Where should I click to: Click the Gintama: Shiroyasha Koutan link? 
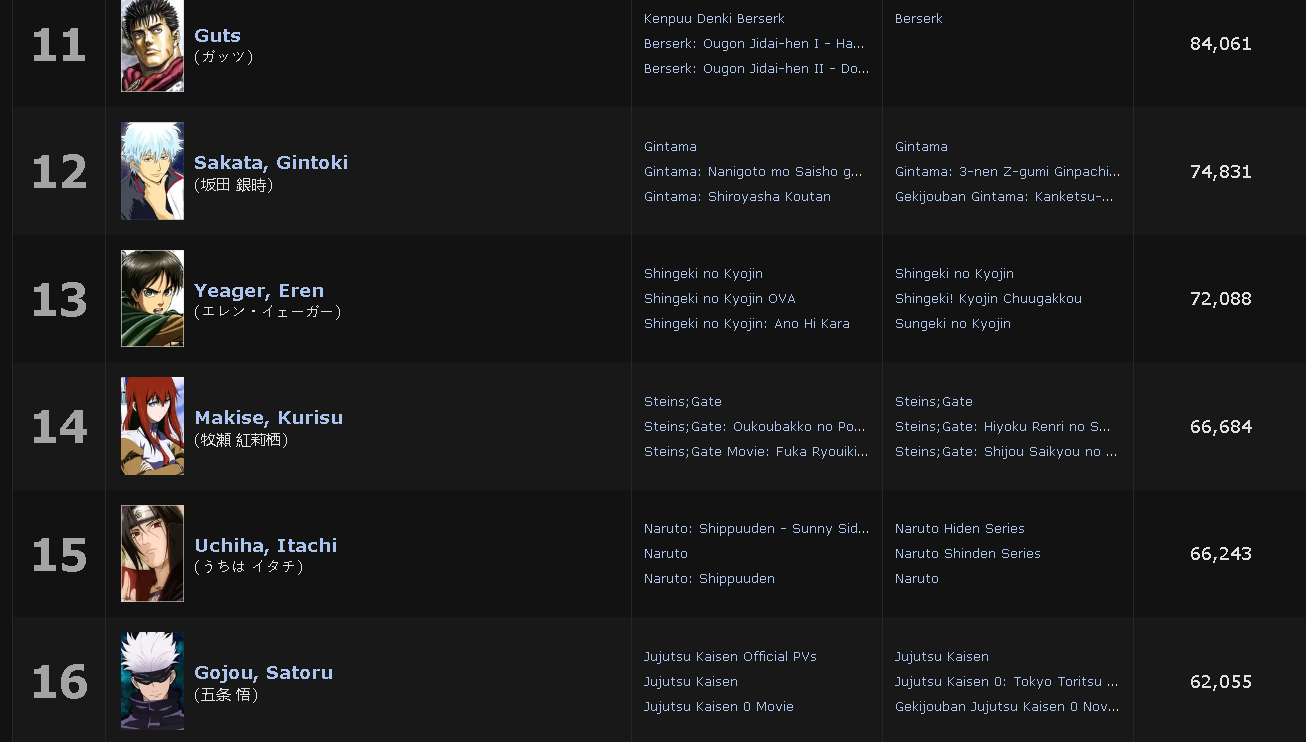tap(737, 197)
